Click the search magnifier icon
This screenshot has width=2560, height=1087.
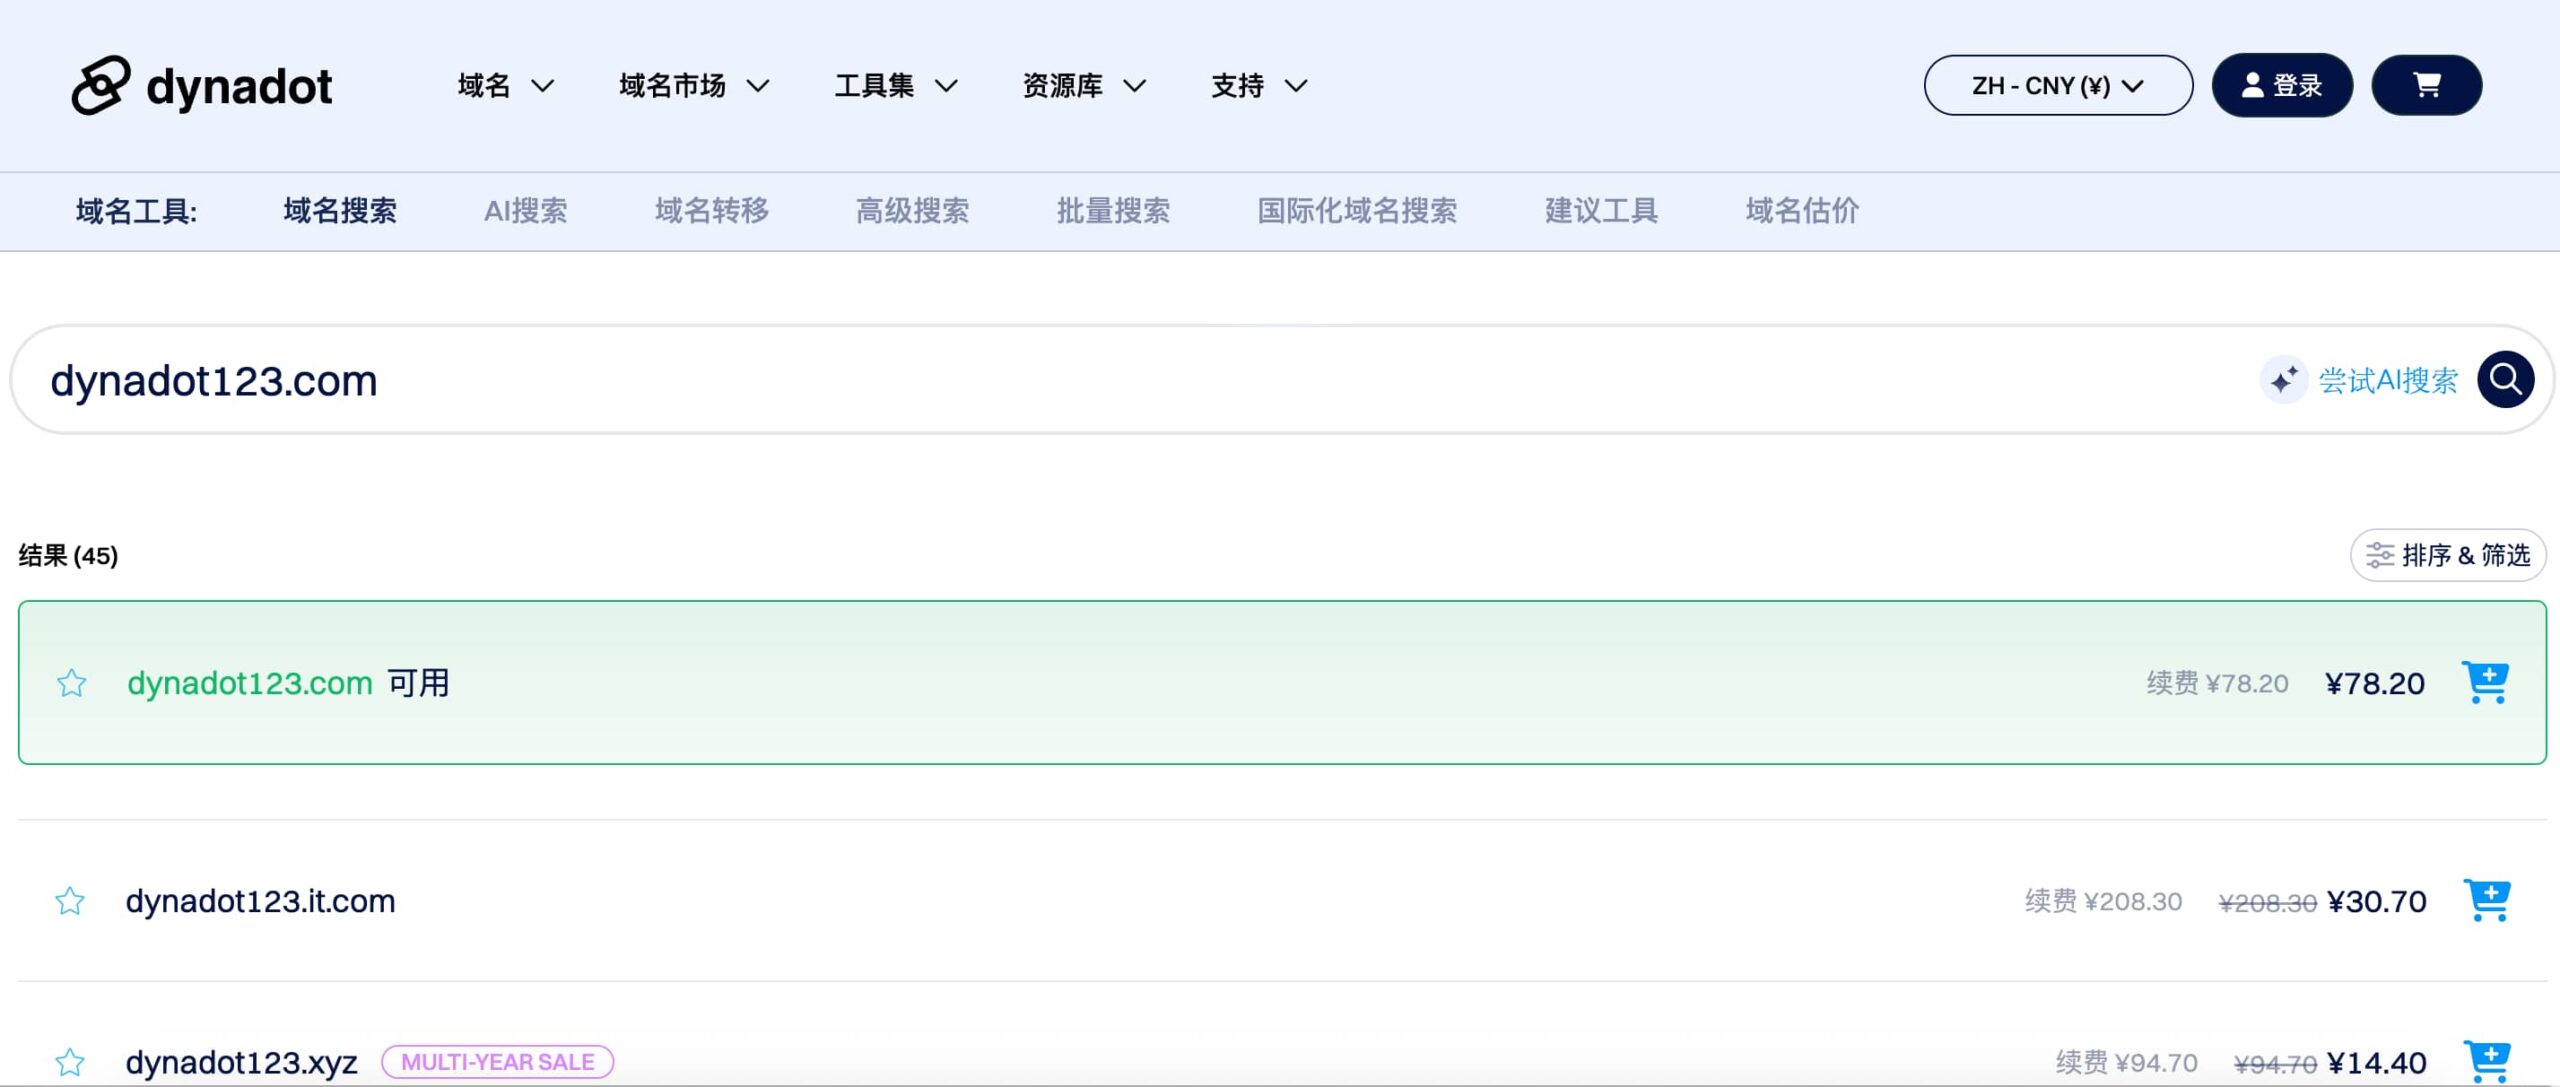pyautogui.click(x=2504, y=379)
